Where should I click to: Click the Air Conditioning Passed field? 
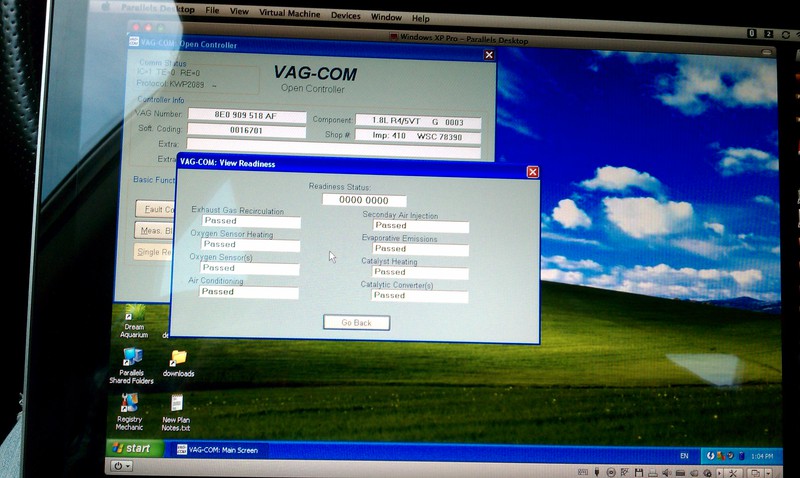[248, 292]
